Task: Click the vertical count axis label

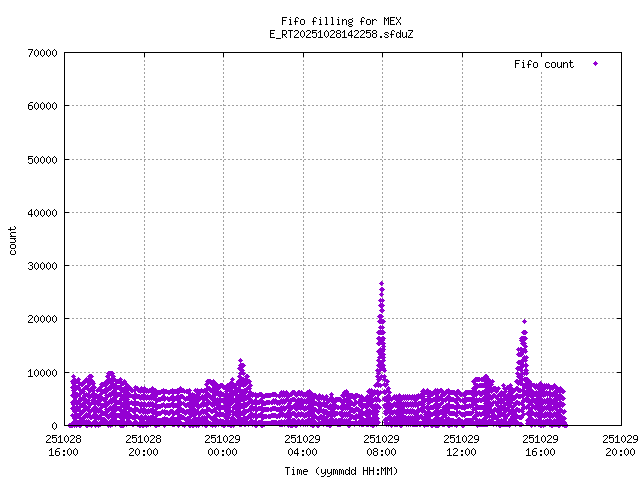Action: pyautogui.click(x=13, y=240)
